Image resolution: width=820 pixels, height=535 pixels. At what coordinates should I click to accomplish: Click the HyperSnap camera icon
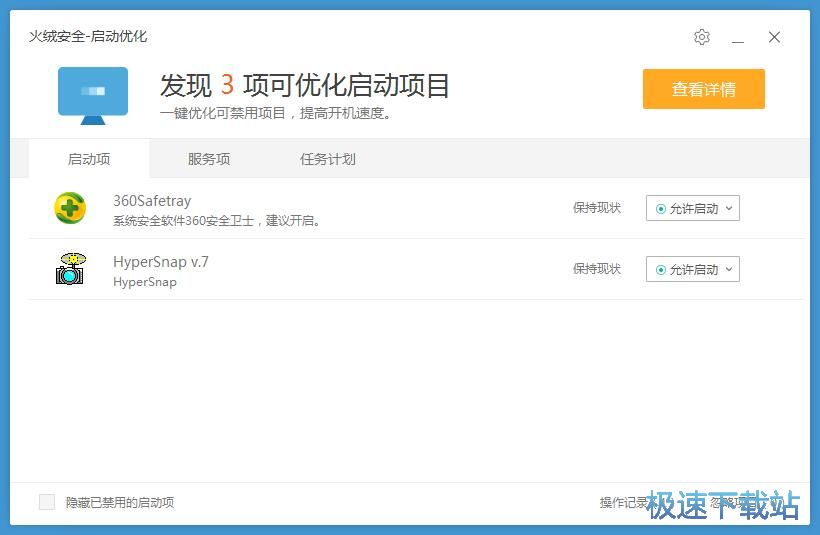click(x=71, y=269)
